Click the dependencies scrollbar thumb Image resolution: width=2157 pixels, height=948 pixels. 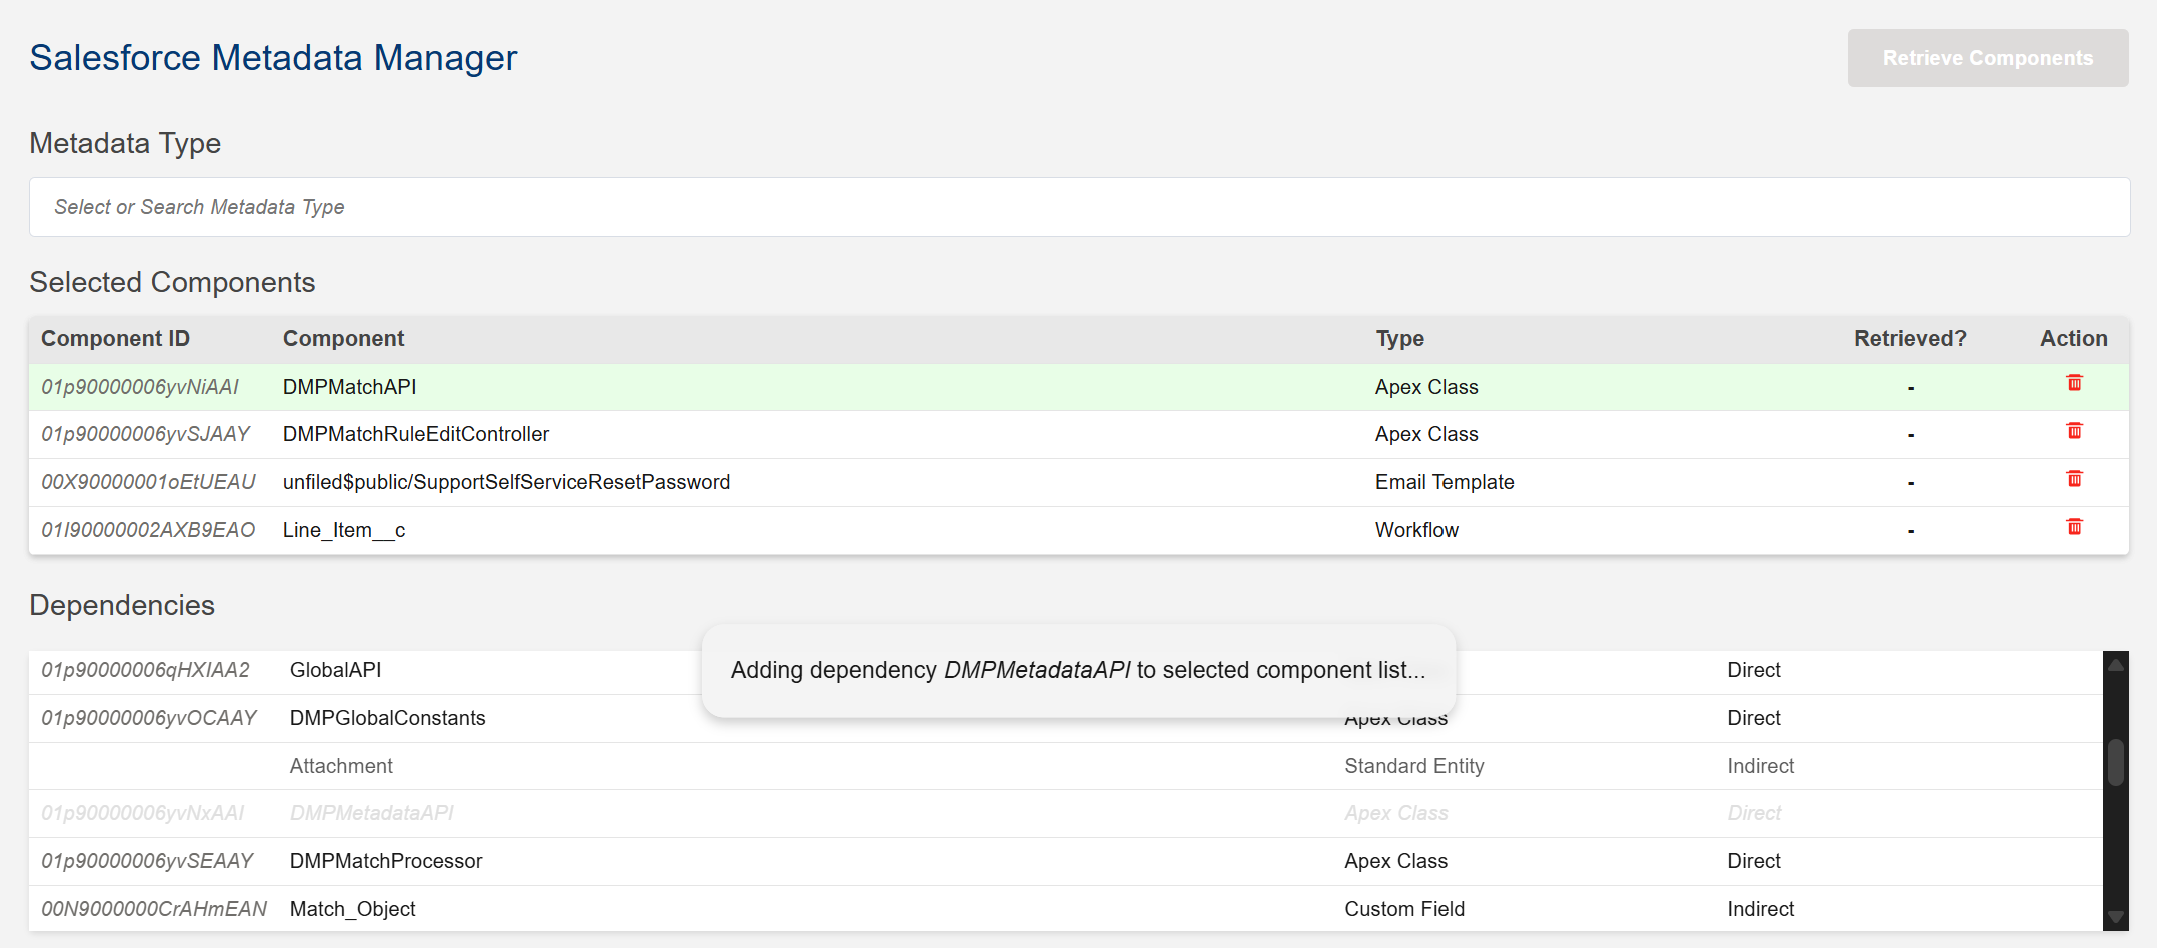point(2116,763)
